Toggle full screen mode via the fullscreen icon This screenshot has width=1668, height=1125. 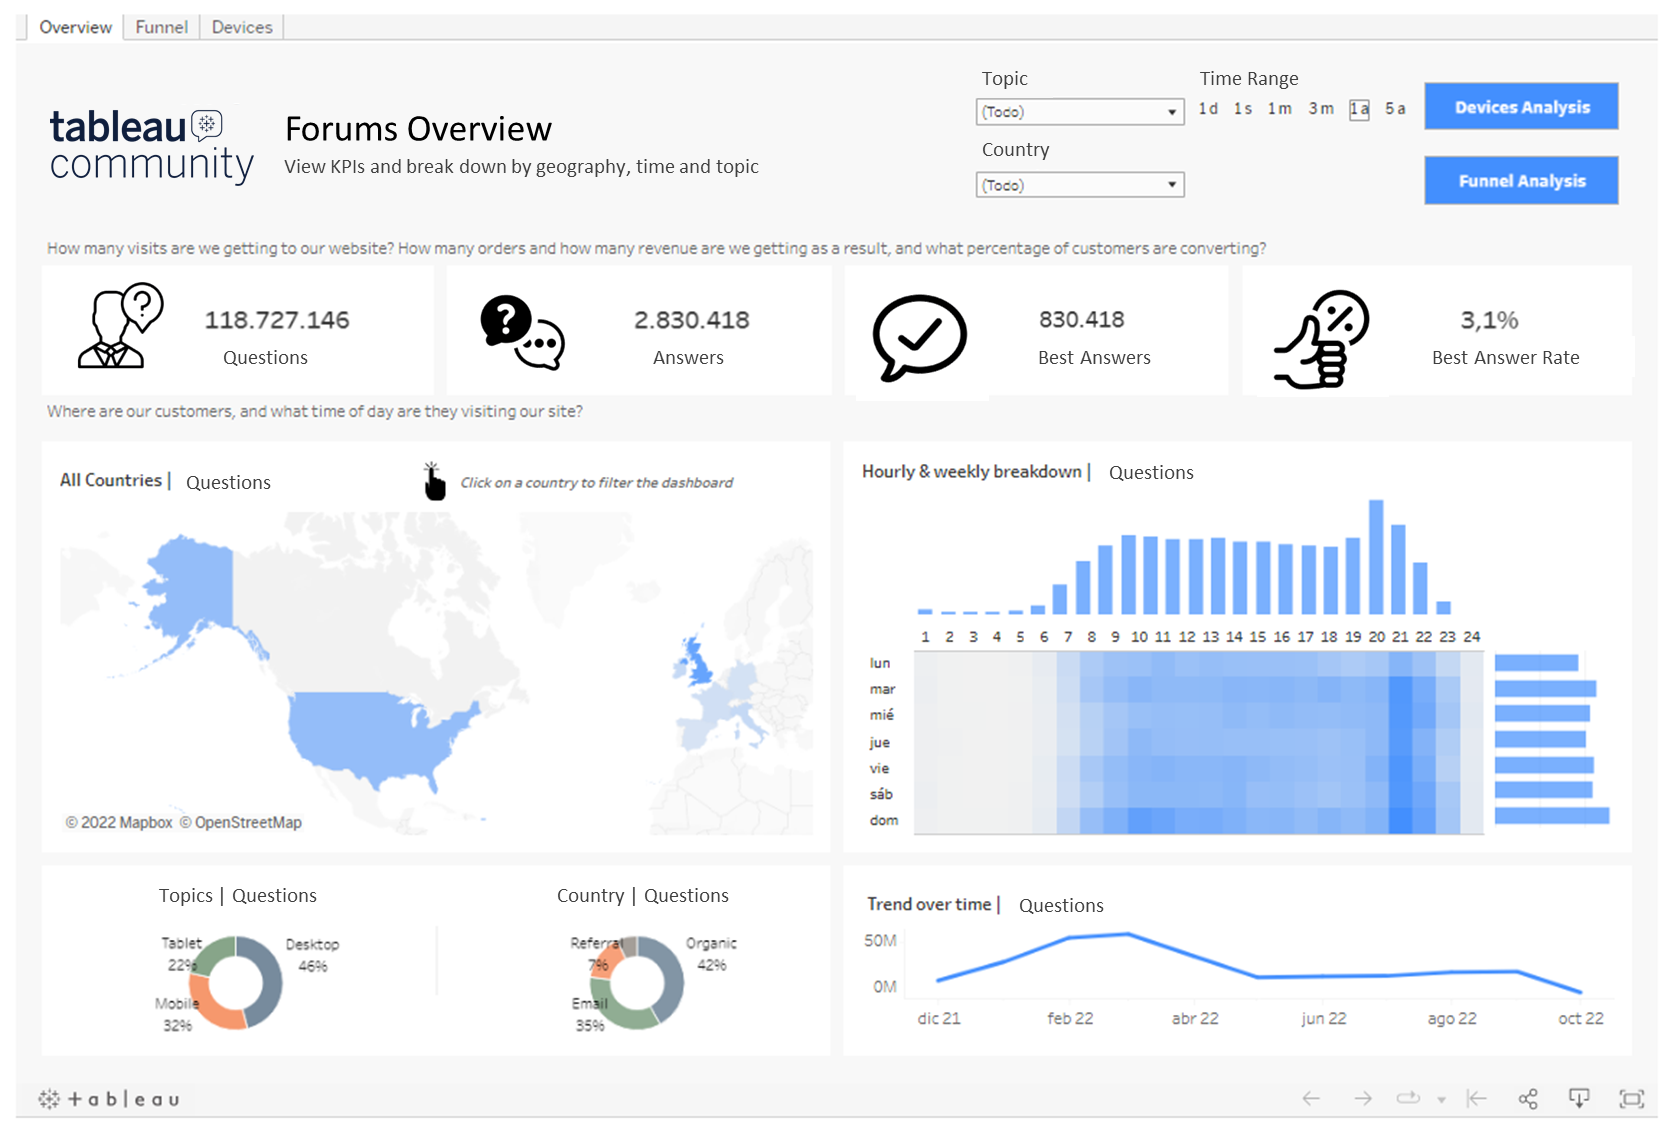pos(1630,1098)
